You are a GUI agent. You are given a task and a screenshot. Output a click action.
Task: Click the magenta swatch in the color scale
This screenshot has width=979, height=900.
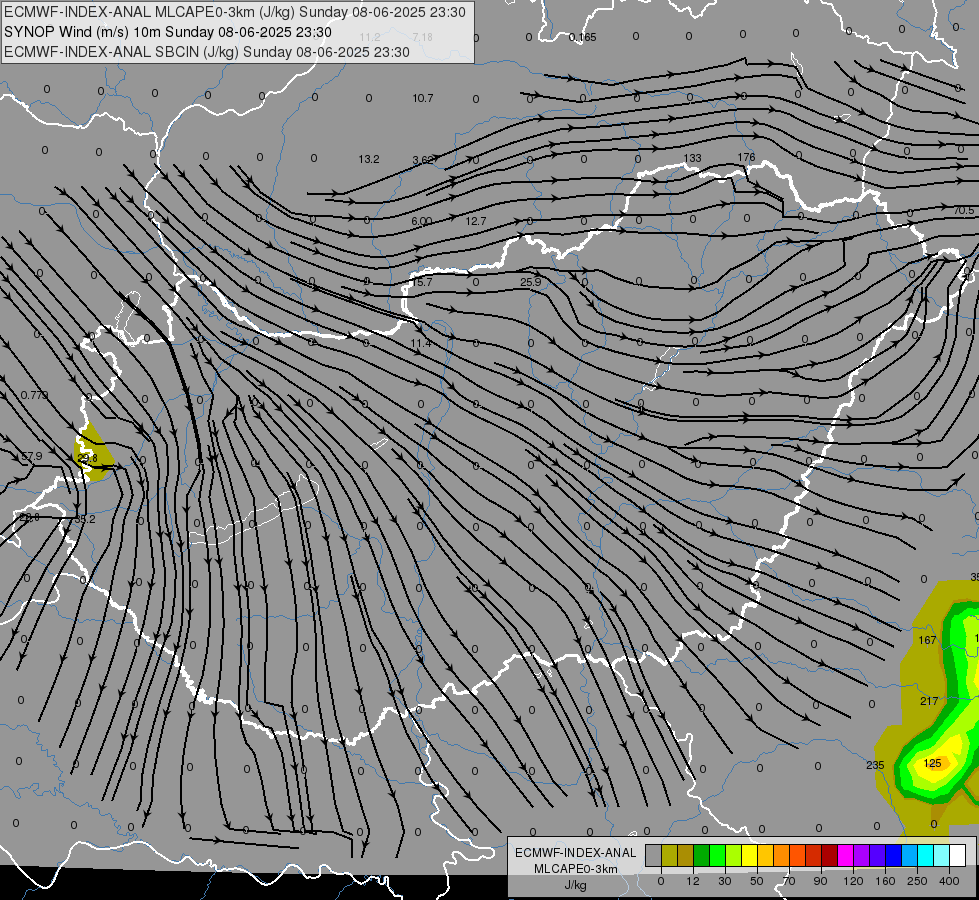click(x=845, y=855)
